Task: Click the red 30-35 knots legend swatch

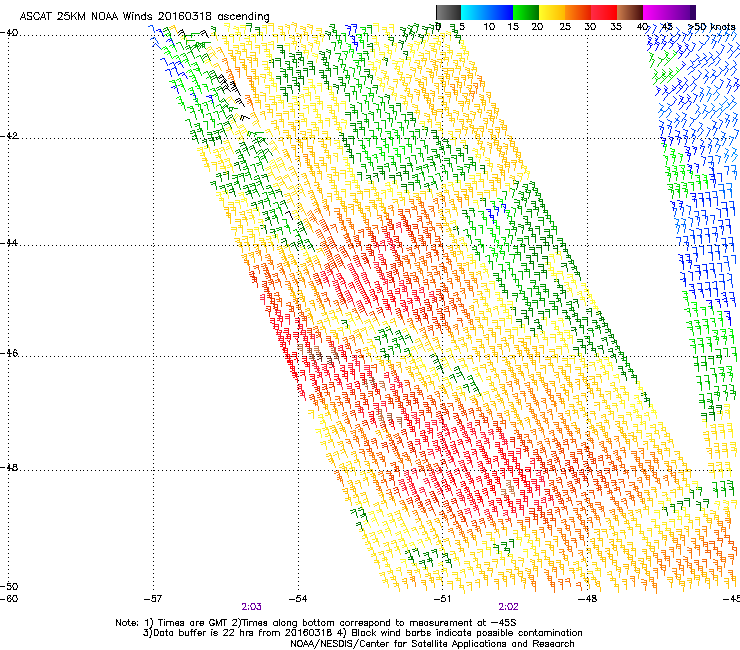Action: [x=604, y=12]
